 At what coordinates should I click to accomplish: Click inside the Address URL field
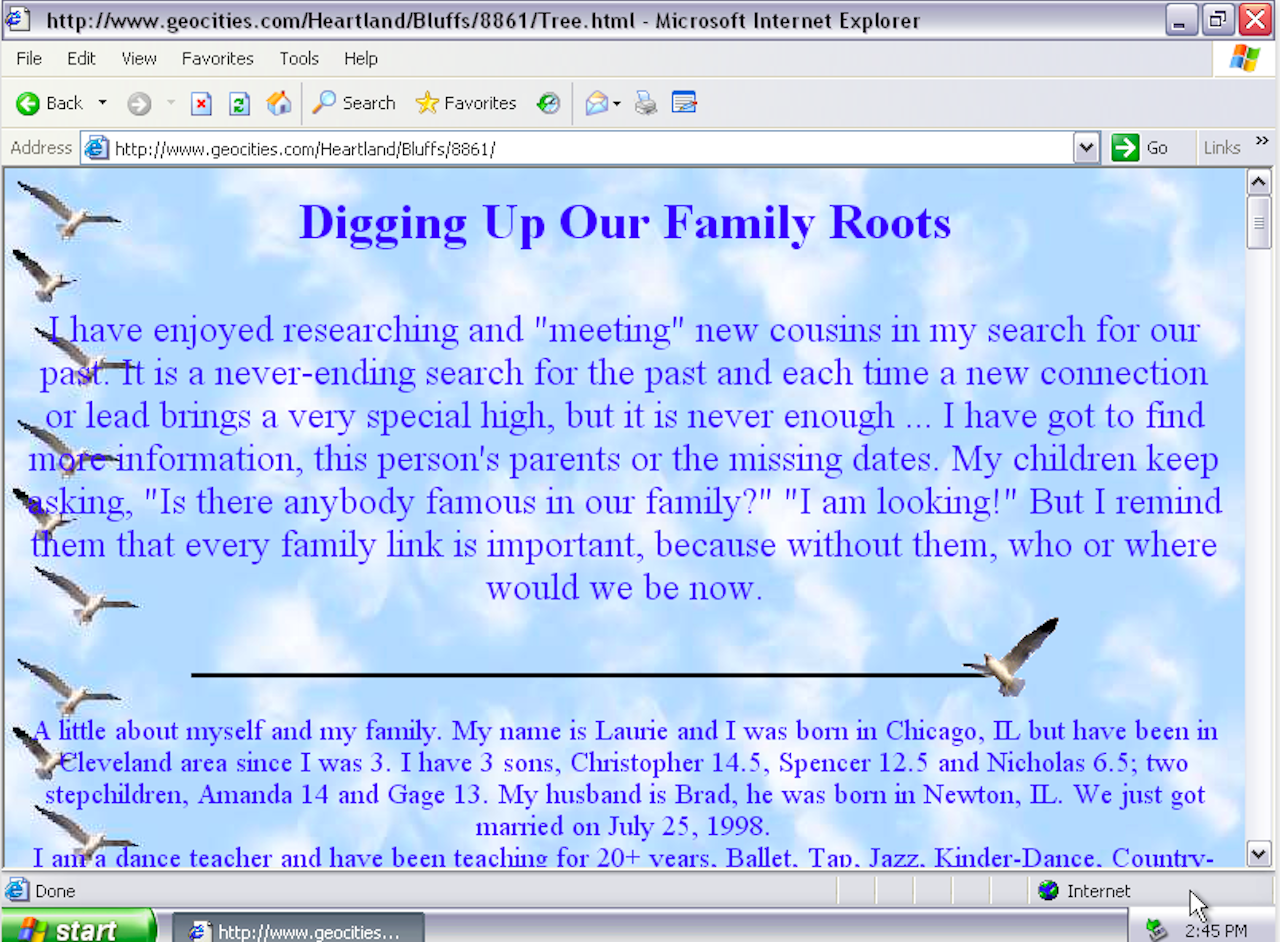[x=590, y=149]
